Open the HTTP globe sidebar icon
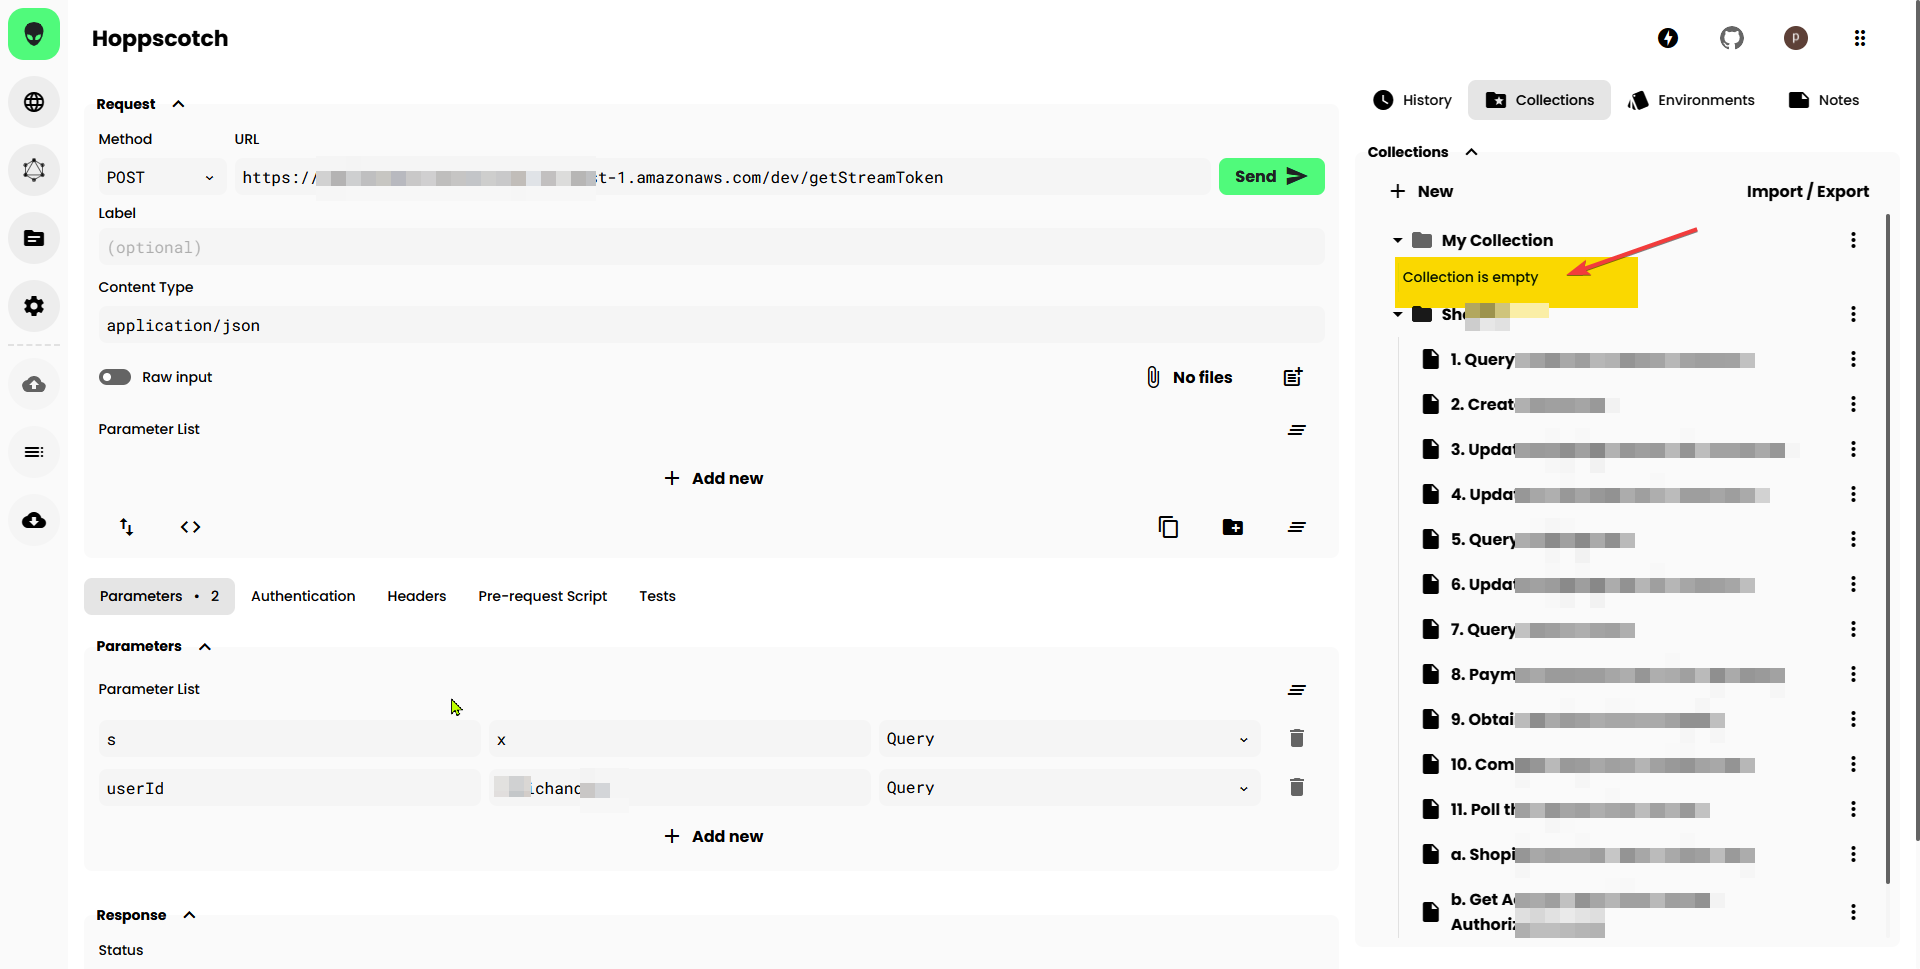 (x=34, y=102)
